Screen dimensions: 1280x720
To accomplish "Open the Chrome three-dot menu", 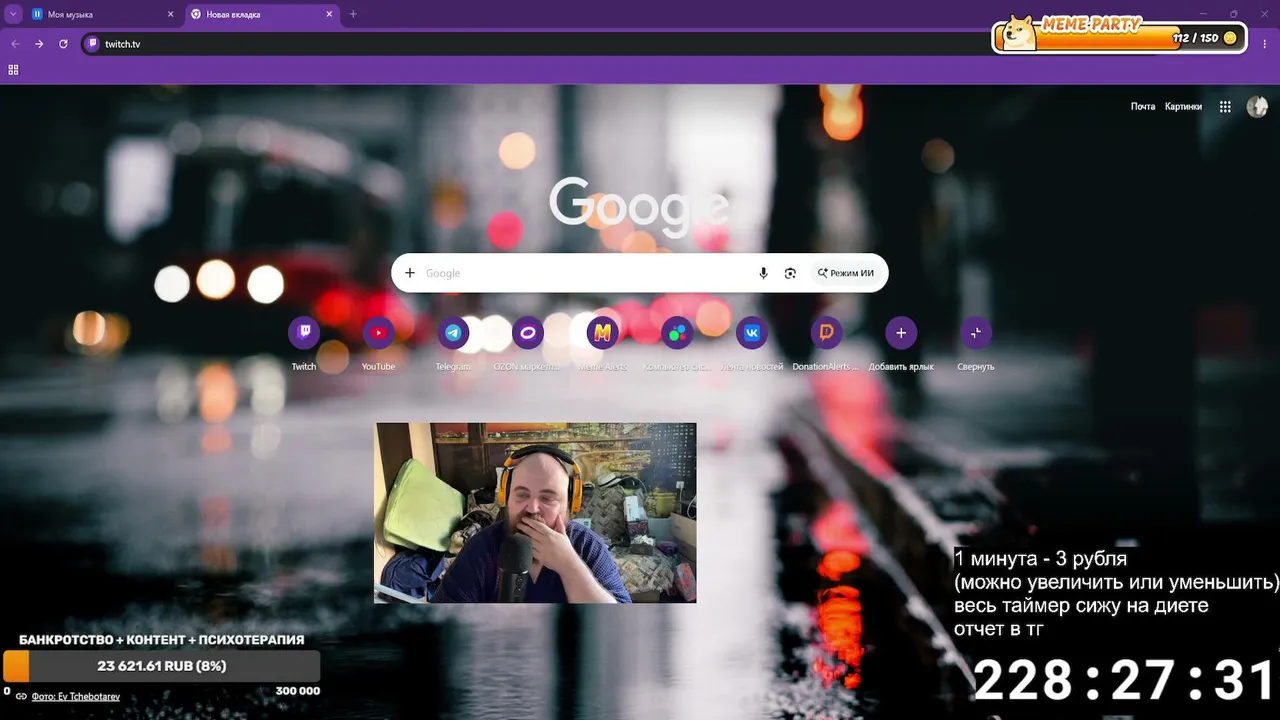I will (1265, 44).
